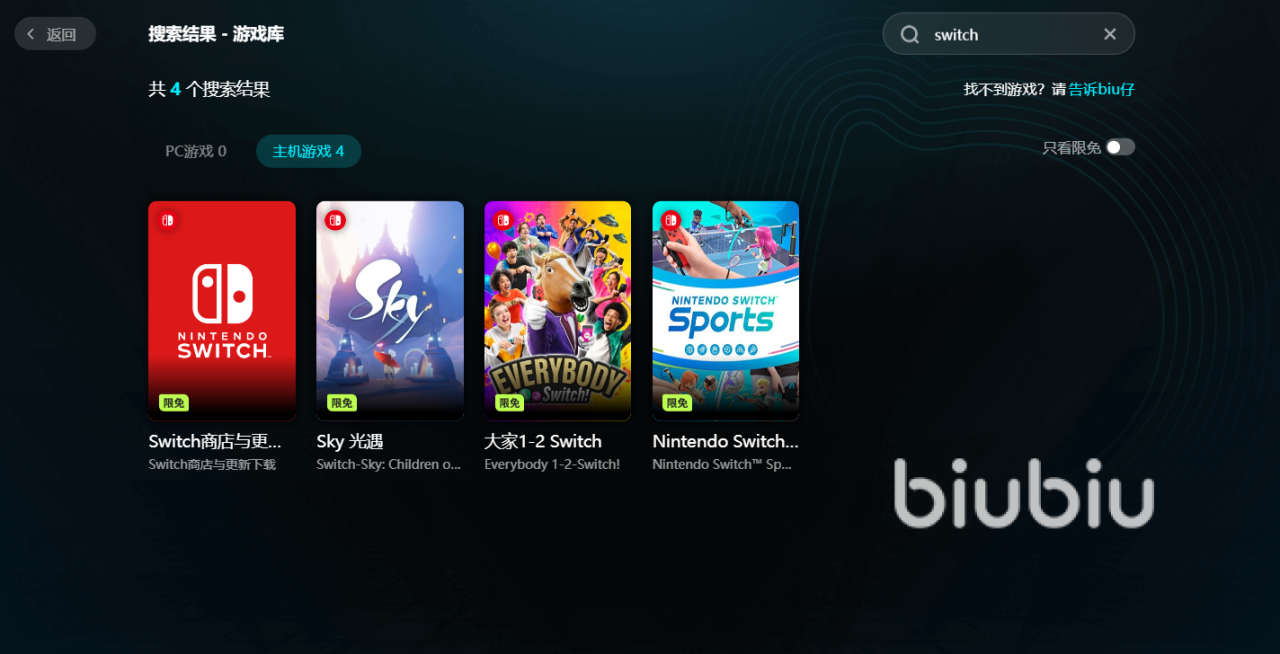Open Nintendo Switch Sports game cover
1280x654 pixels.
(726, 311)
